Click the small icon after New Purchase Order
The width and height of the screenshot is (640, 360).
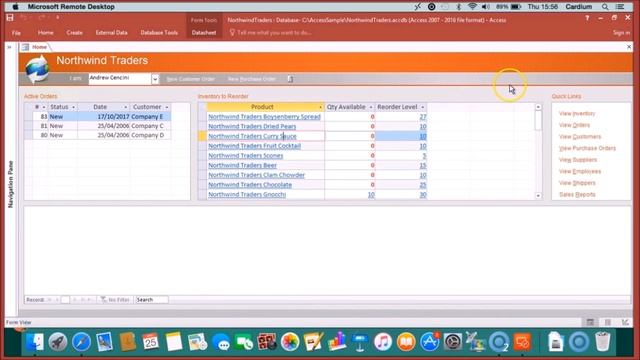pos(290,79)
